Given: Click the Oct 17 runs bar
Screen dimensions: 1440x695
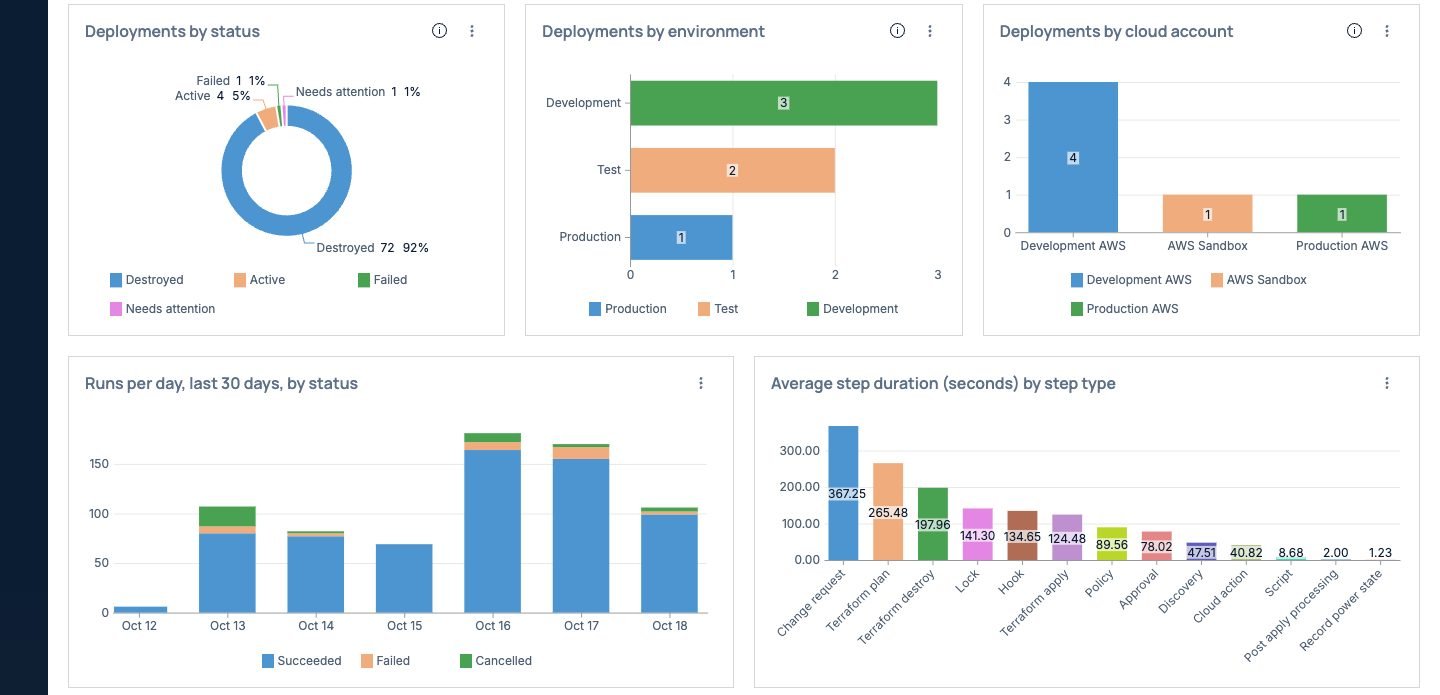Looking at the screenshot, I should coord(581,528).
